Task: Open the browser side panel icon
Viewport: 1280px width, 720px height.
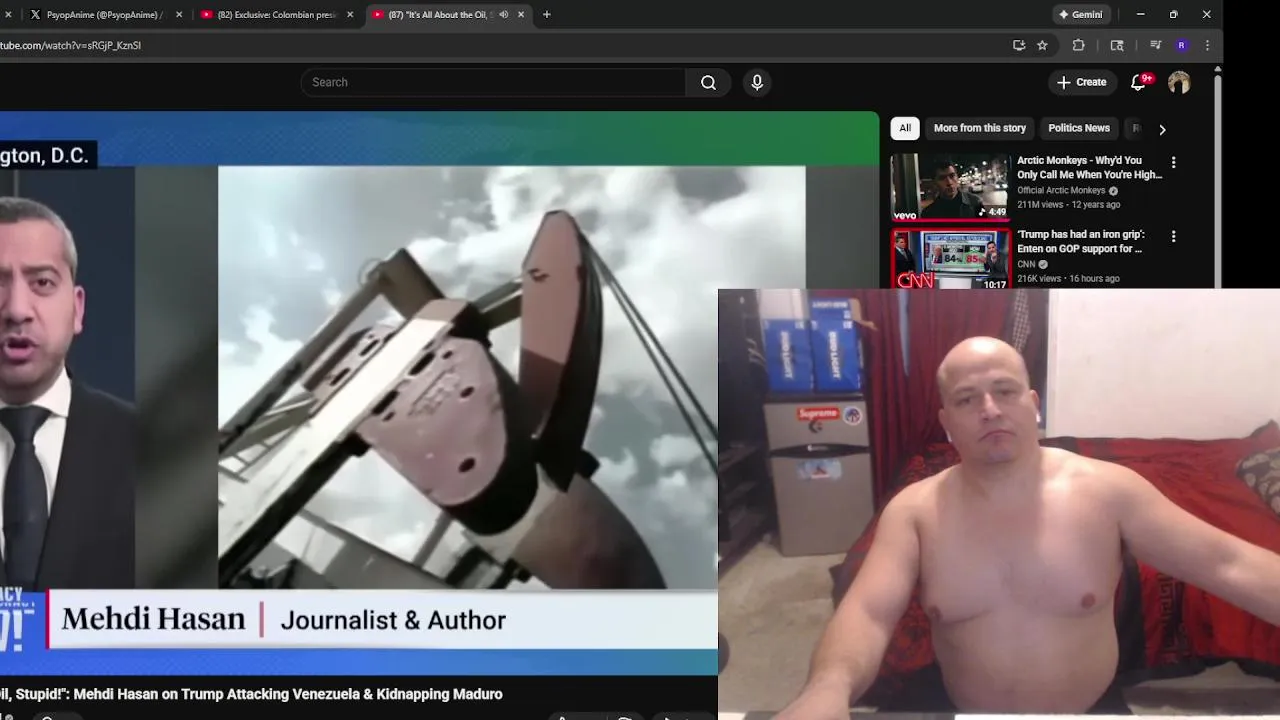Action: tap(1117, 45)
